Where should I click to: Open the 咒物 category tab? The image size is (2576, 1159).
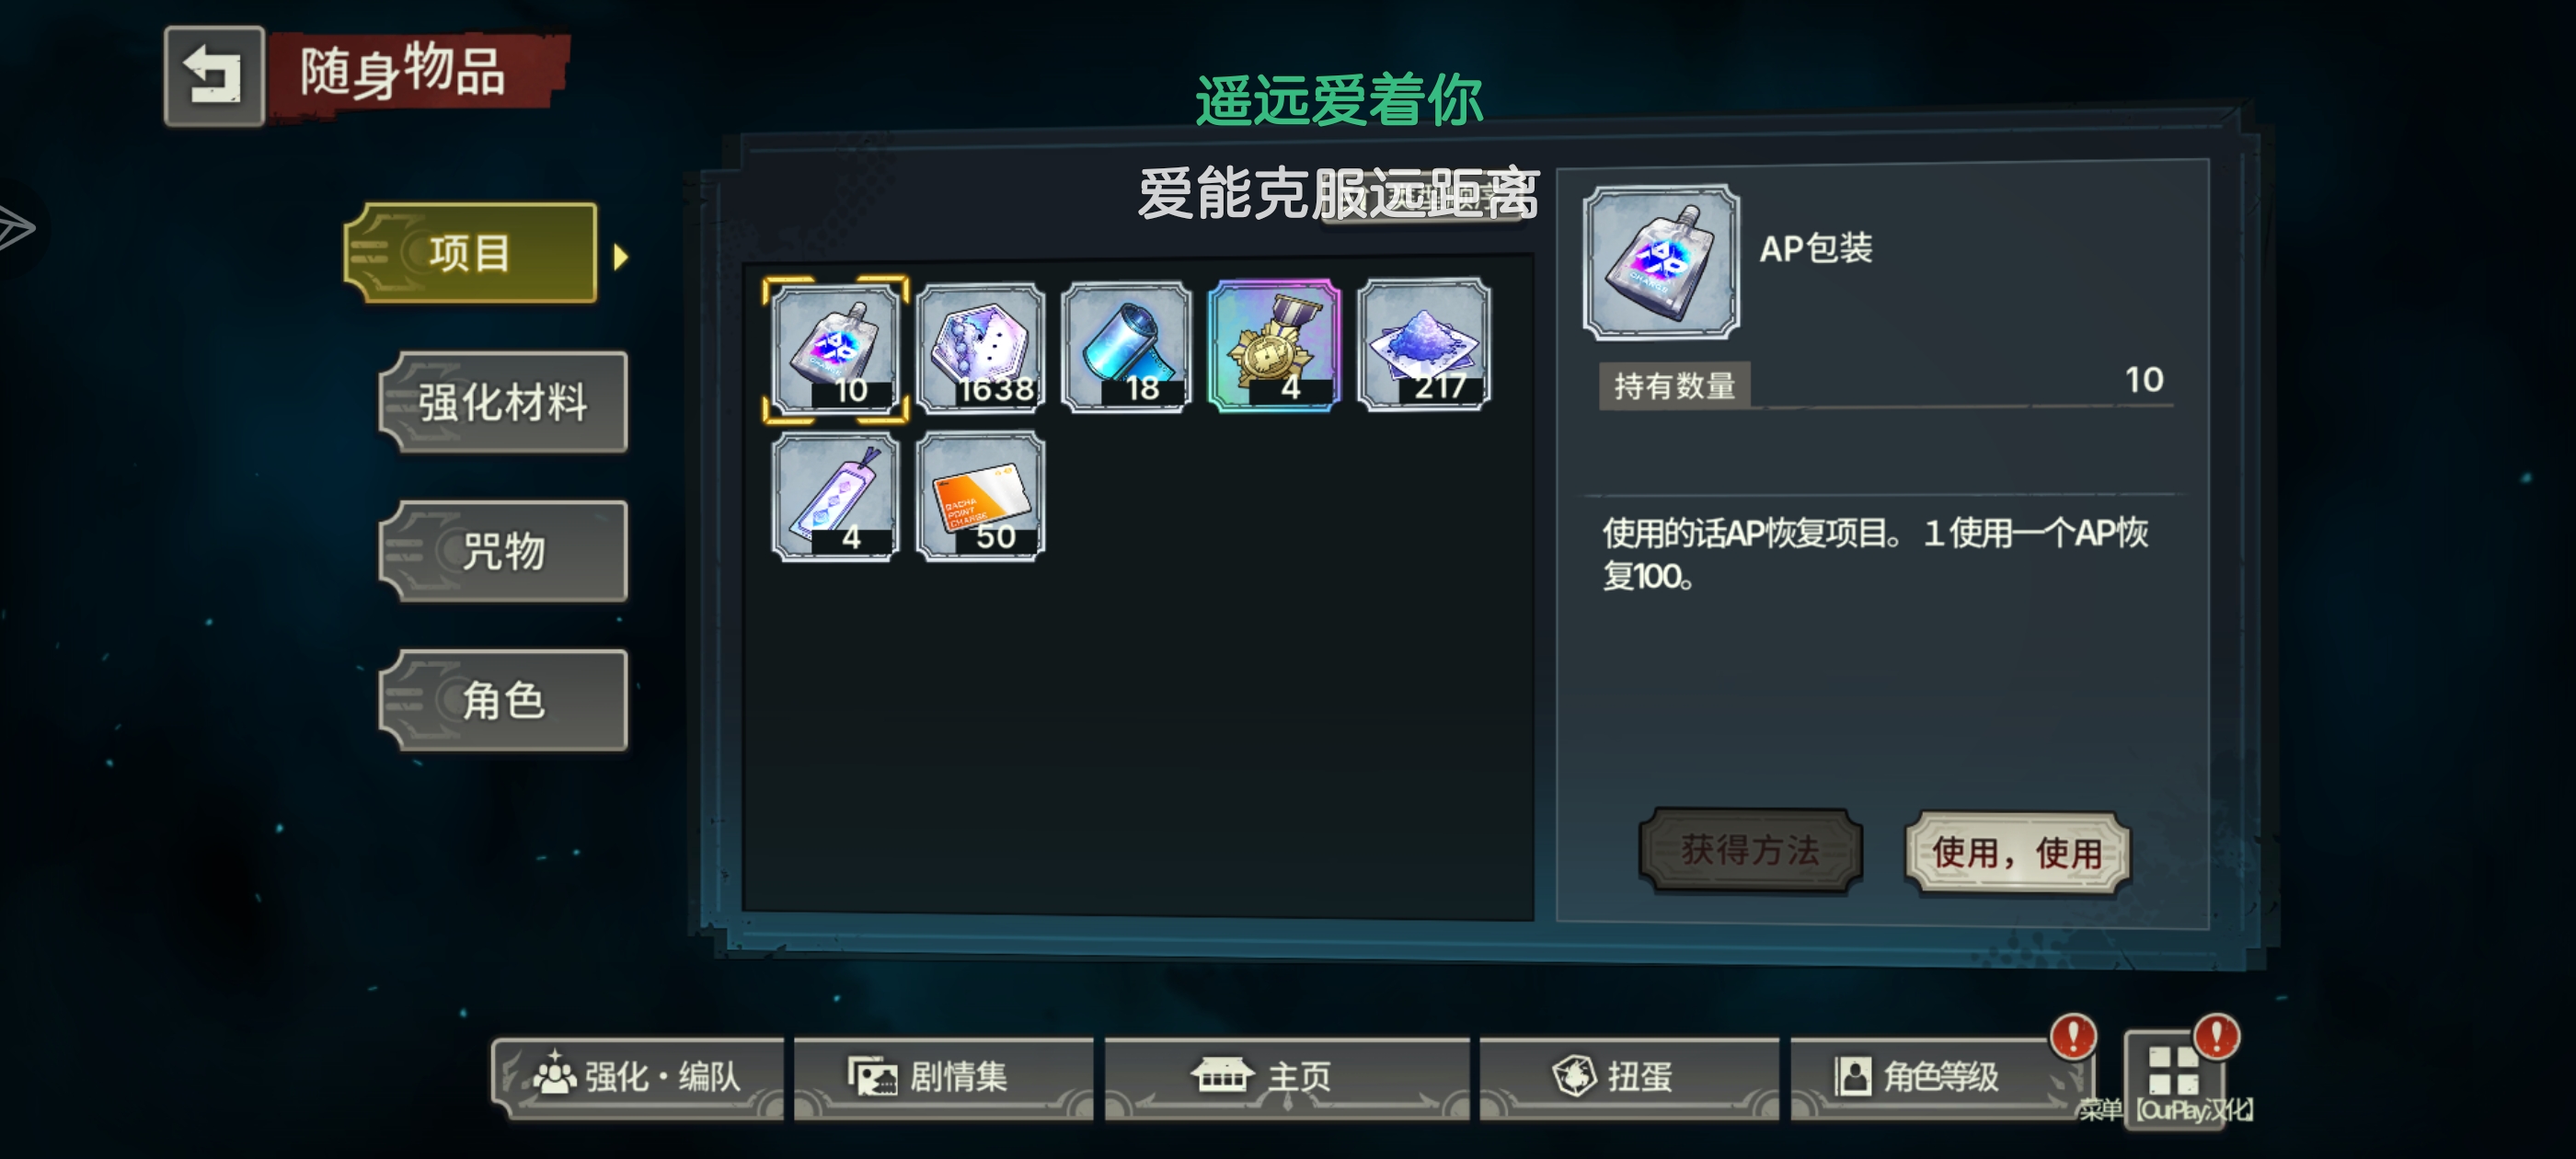point(503,551)
